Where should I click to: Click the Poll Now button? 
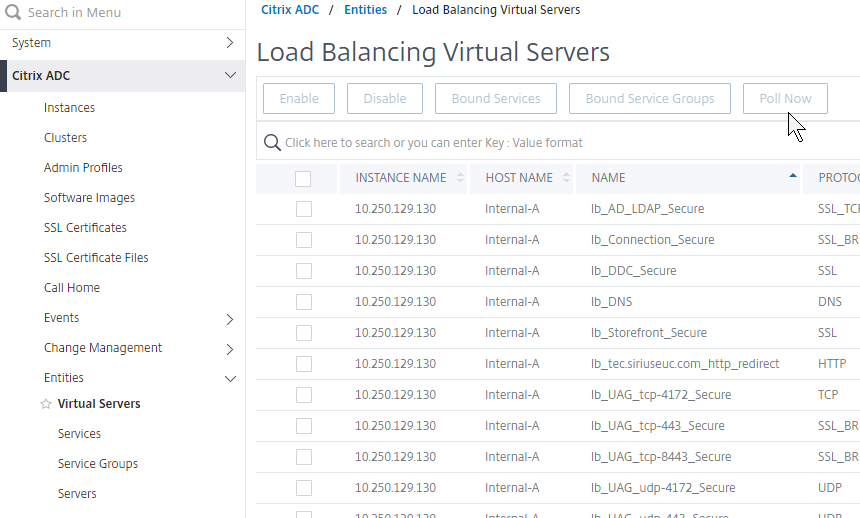pyautogui.click(x=785, y=99)
